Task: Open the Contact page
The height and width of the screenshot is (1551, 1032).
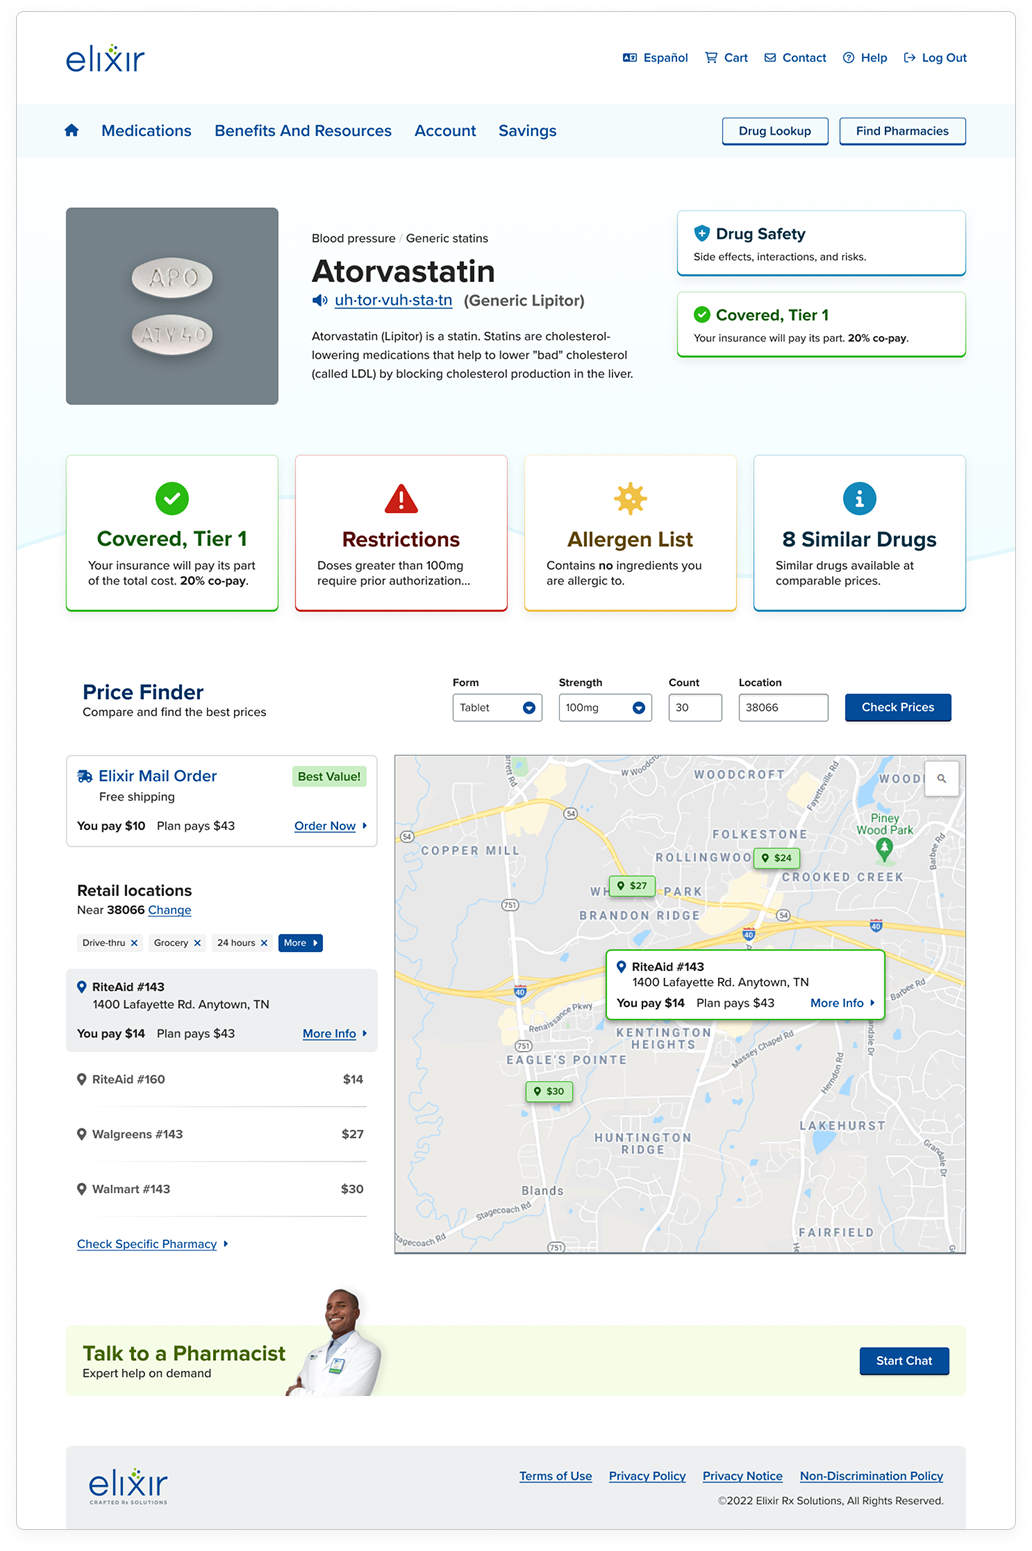Action: (795, 58)
